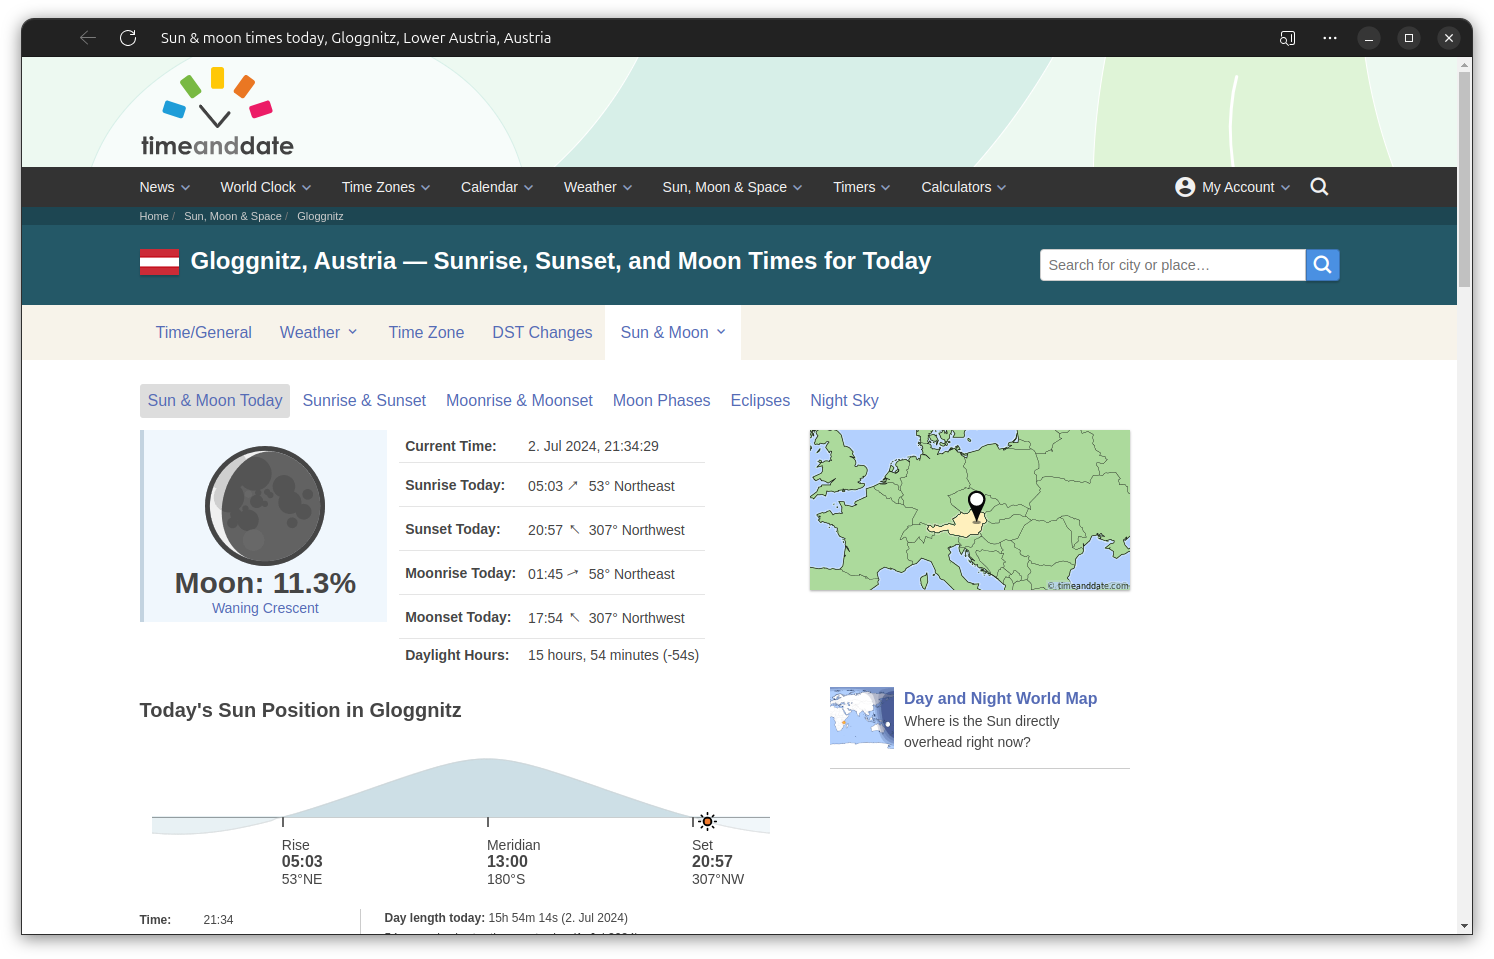Image resolution: width=1494 pixels, height=959 pixels.
Task: Click the Europe location map thumbnail
Action: coord(969,510)
